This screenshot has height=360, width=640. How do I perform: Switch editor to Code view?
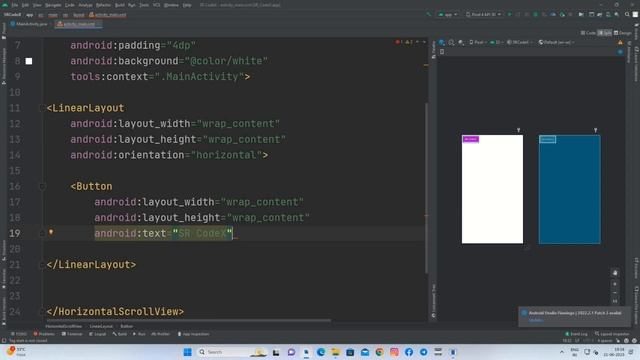(x=588, y=33)
